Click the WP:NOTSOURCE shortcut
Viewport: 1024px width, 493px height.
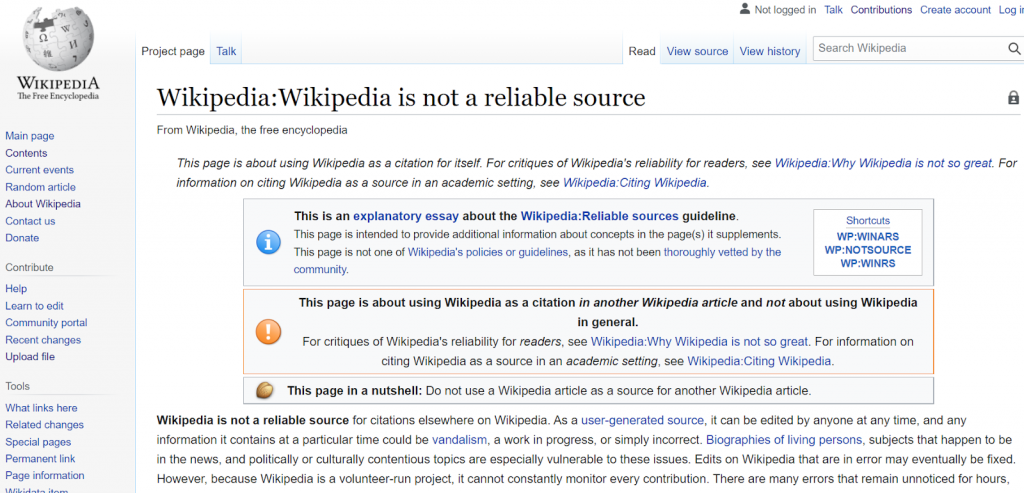pyautogui.click(x=867, y=250)
